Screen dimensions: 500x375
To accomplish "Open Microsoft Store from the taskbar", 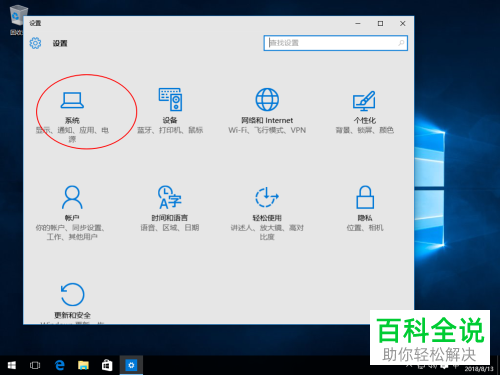I will (x=107, y=365).
